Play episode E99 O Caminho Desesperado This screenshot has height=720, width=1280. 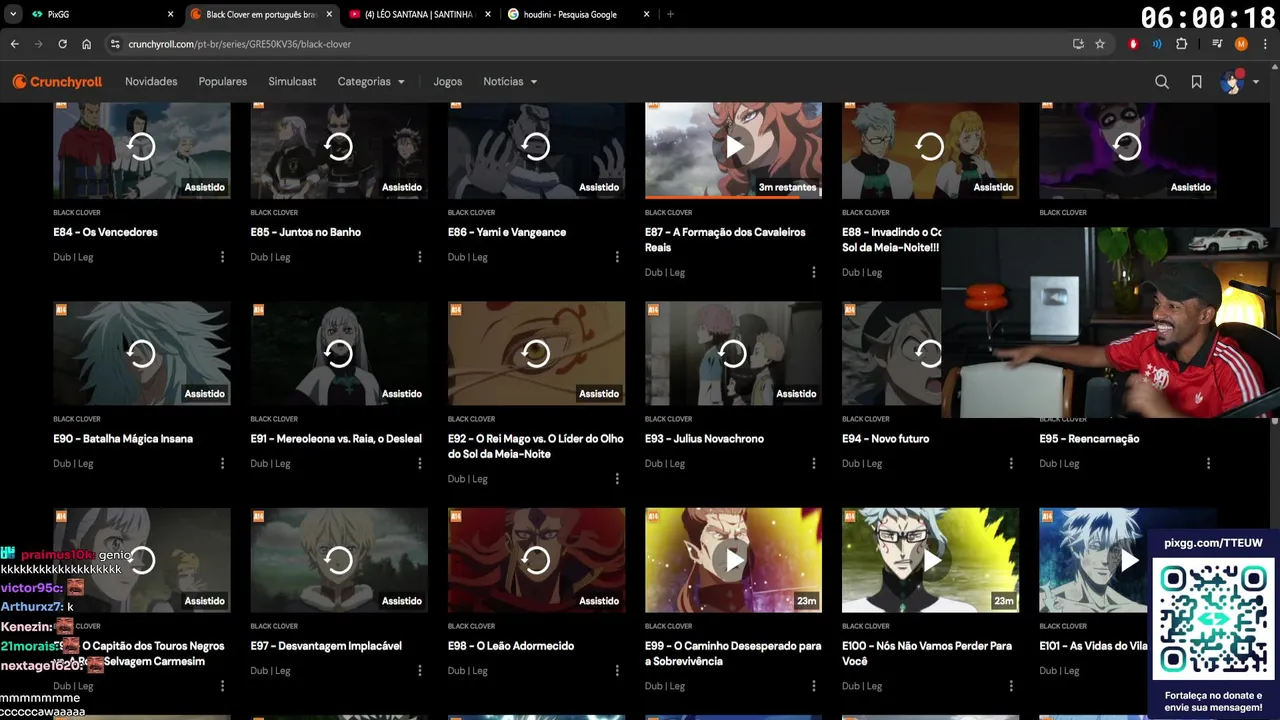[x=733, y=561]
